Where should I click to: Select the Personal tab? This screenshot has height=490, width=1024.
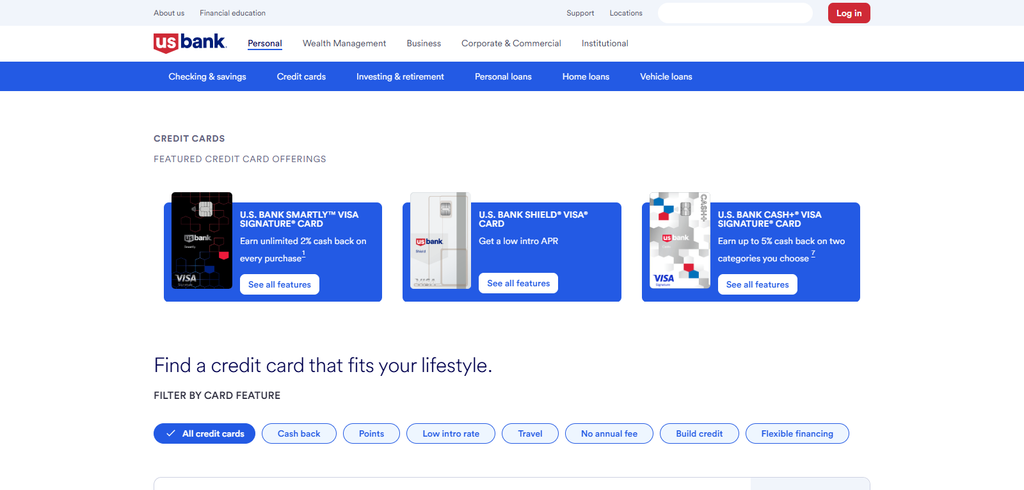point(264,44)
